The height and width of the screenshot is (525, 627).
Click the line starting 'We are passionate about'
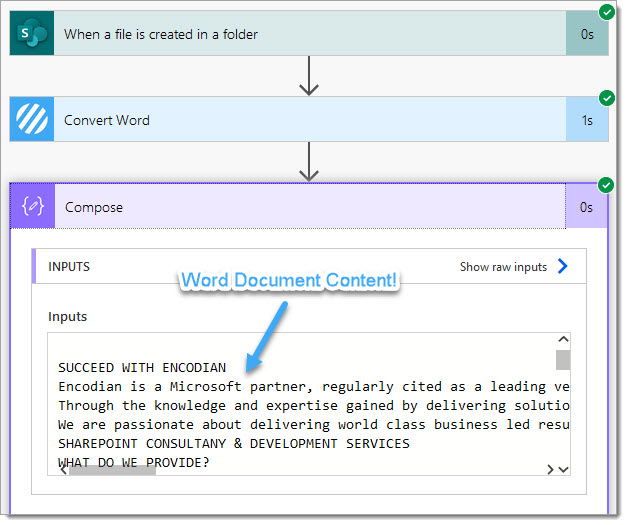(314, 425)
